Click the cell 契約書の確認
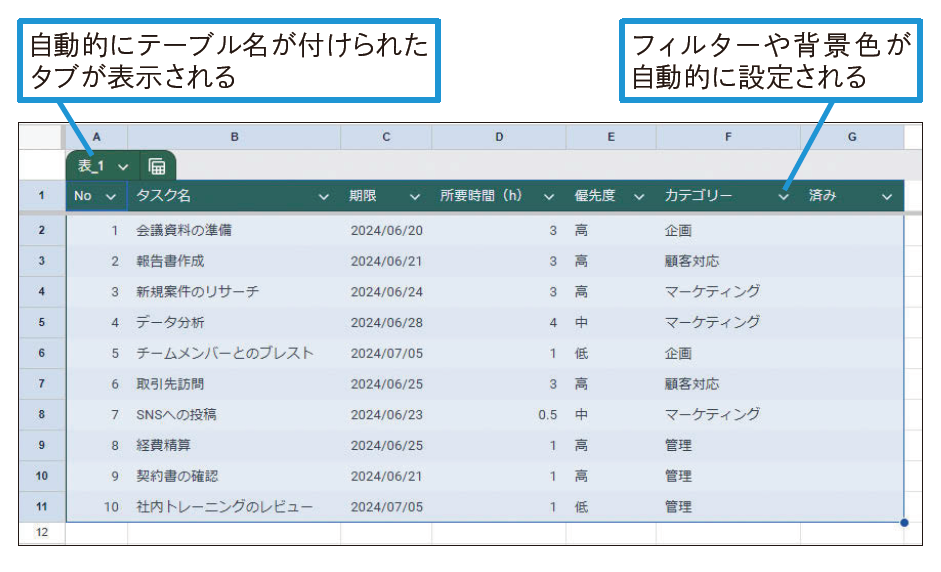Viewport: 941px width, 572px height. [234, 476]
